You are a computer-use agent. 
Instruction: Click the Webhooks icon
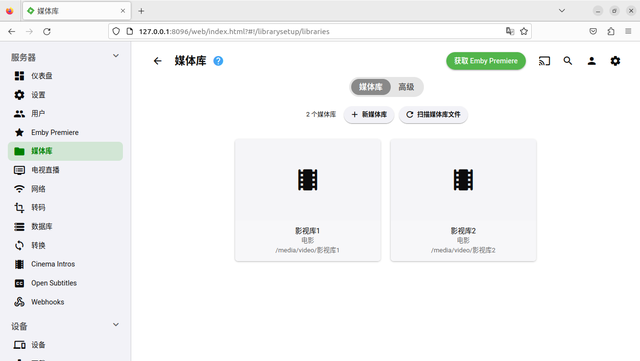(x=19, y=302)
